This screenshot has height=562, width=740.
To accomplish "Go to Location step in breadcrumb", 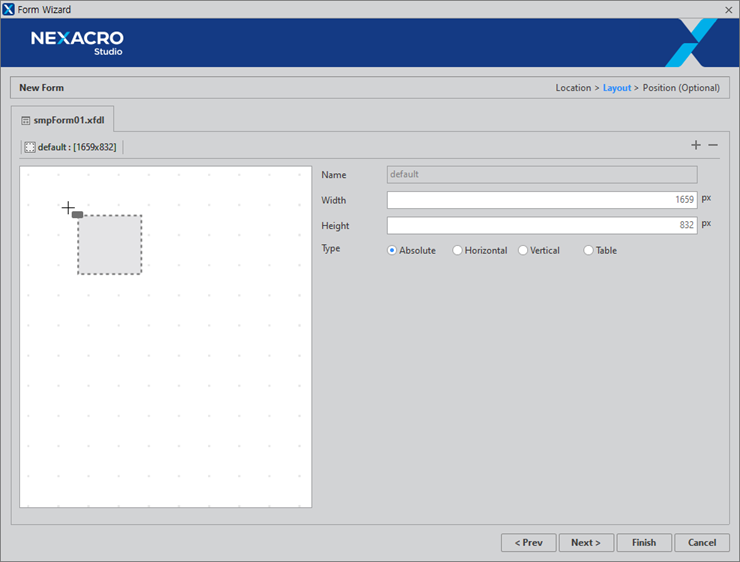I will tap(573, 88).
